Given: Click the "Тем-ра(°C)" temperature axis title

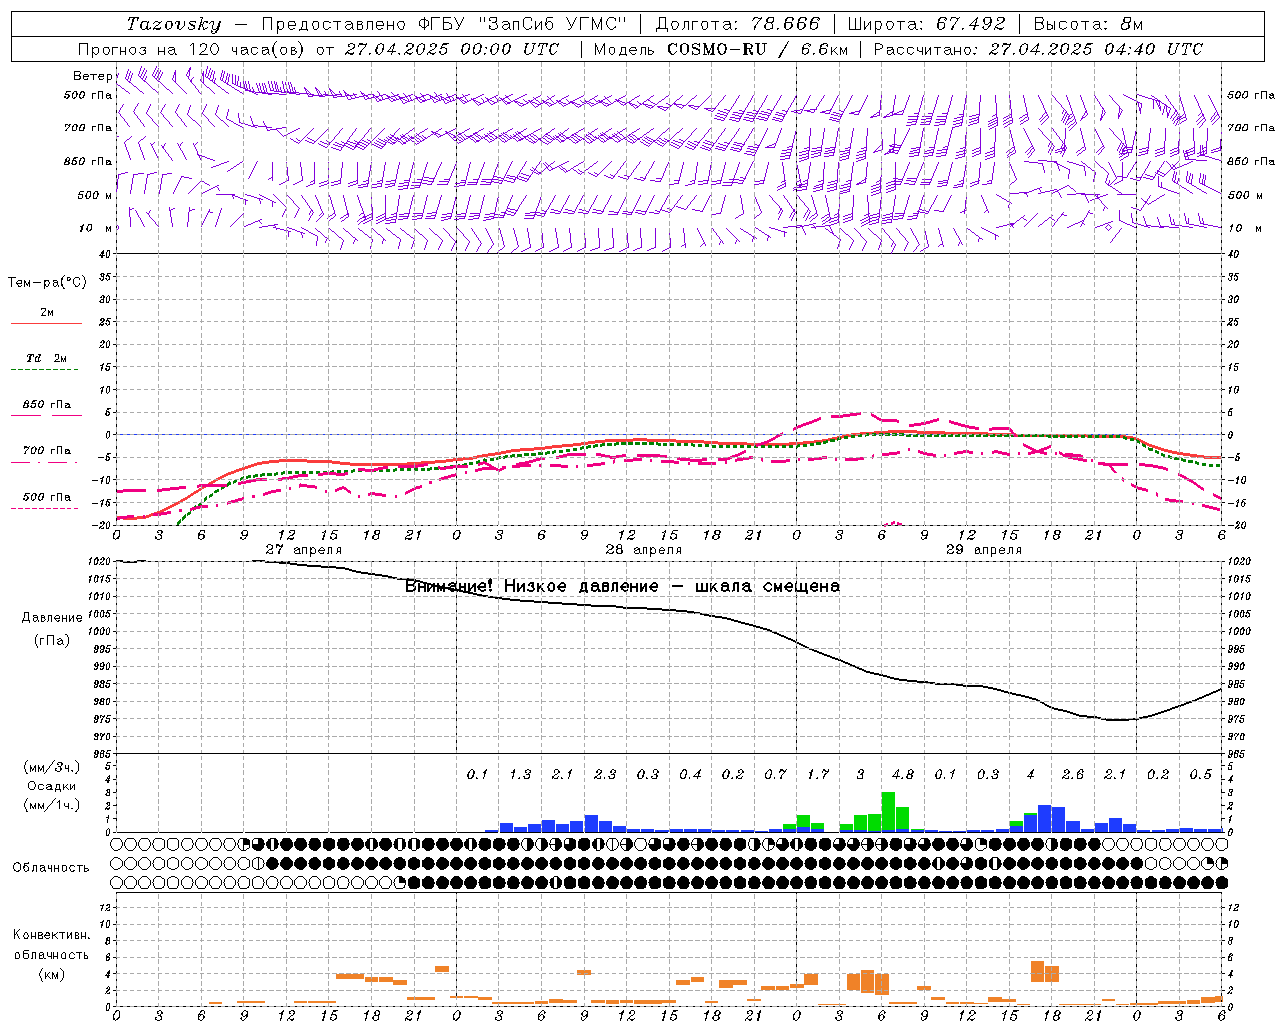Looking at the screenshot, I should (x=47, y=283).
